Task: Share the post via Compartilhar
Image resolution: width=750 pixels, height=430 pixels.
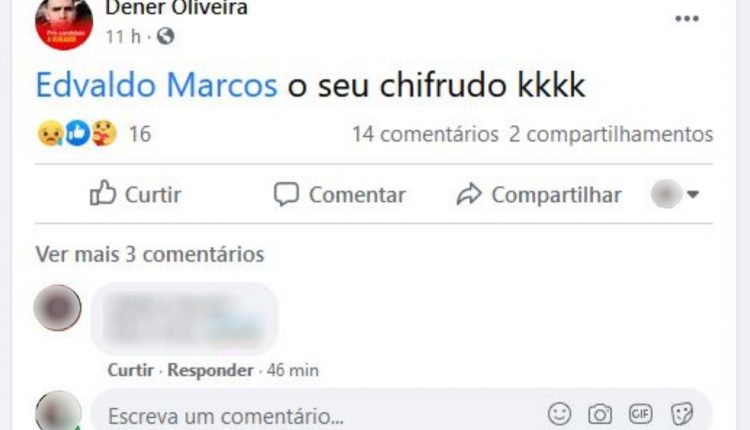Action: [539, 194]
